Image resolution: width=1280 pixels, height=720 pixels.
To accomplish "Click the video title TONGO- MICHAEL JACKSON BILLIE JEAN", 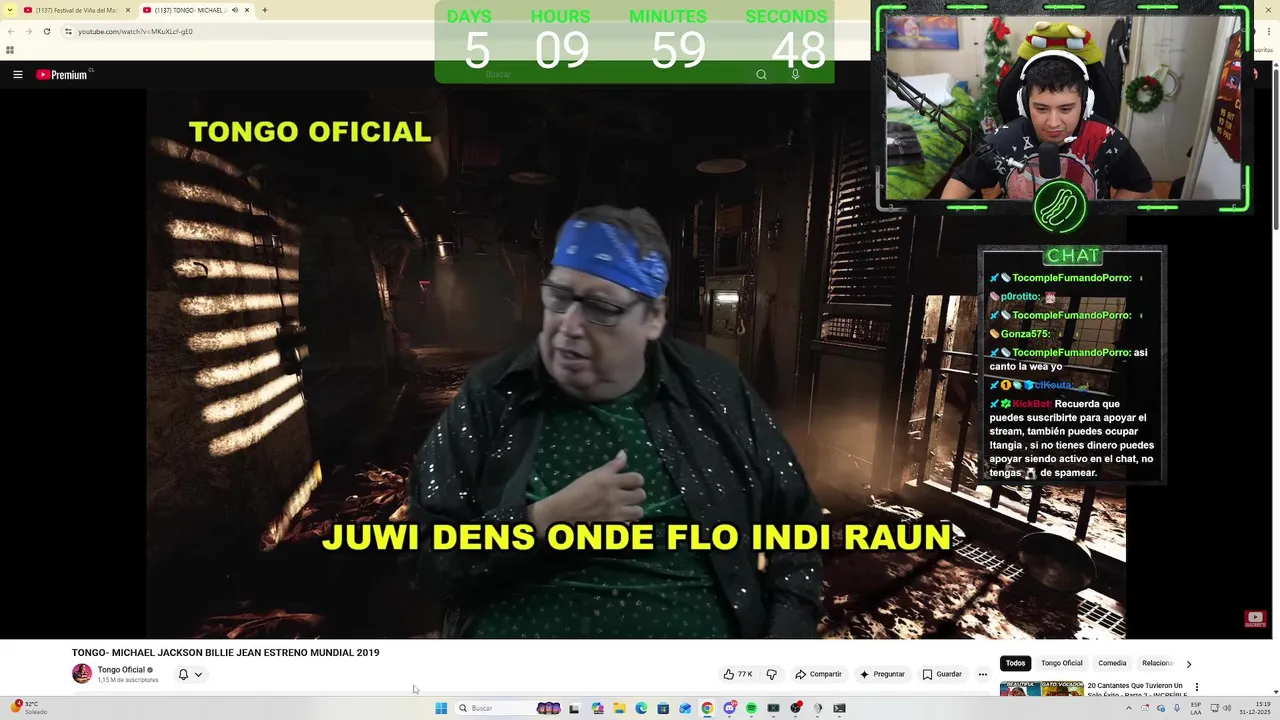I will tap(225, 652).
